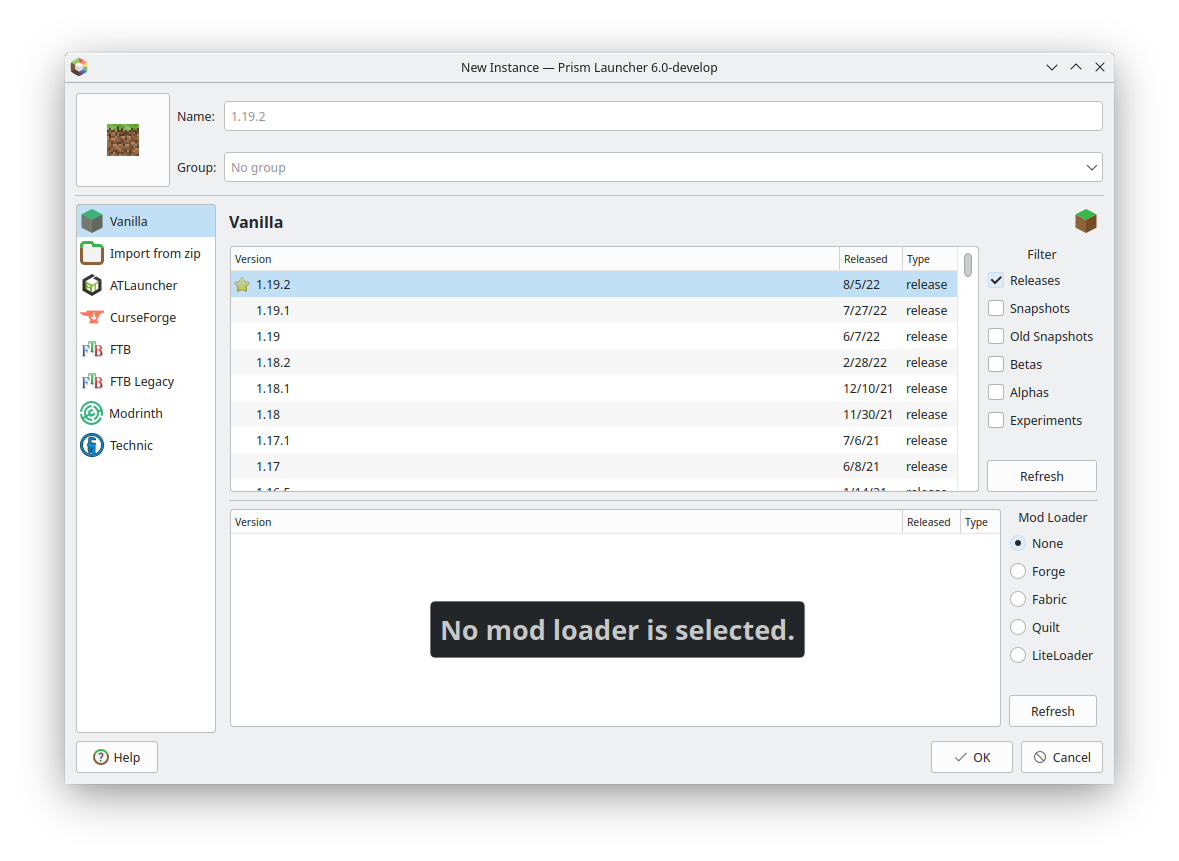Select the Fabric mod loader
The image size is (1179, 861).
pyautogui.click(x=1018, y=599)
